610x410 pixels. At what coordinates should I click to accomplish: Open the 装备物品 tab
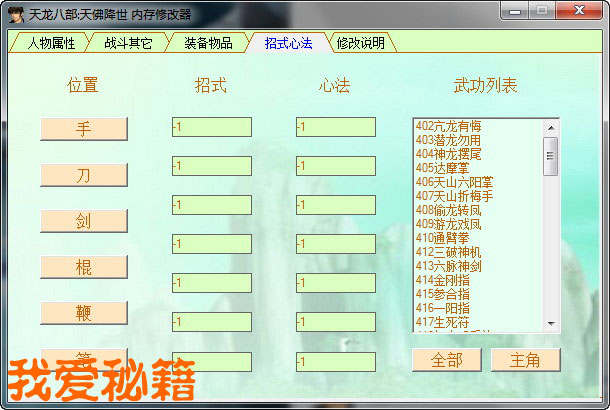(x=208, y=43)
